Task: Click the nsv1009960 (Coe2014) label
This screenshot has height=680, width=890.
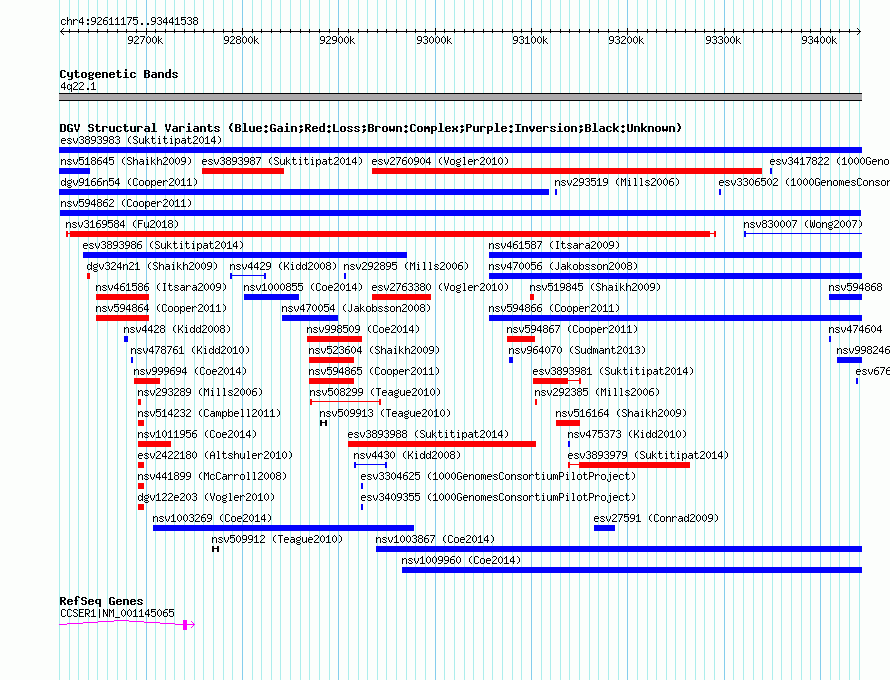Action: coord(461,560)
